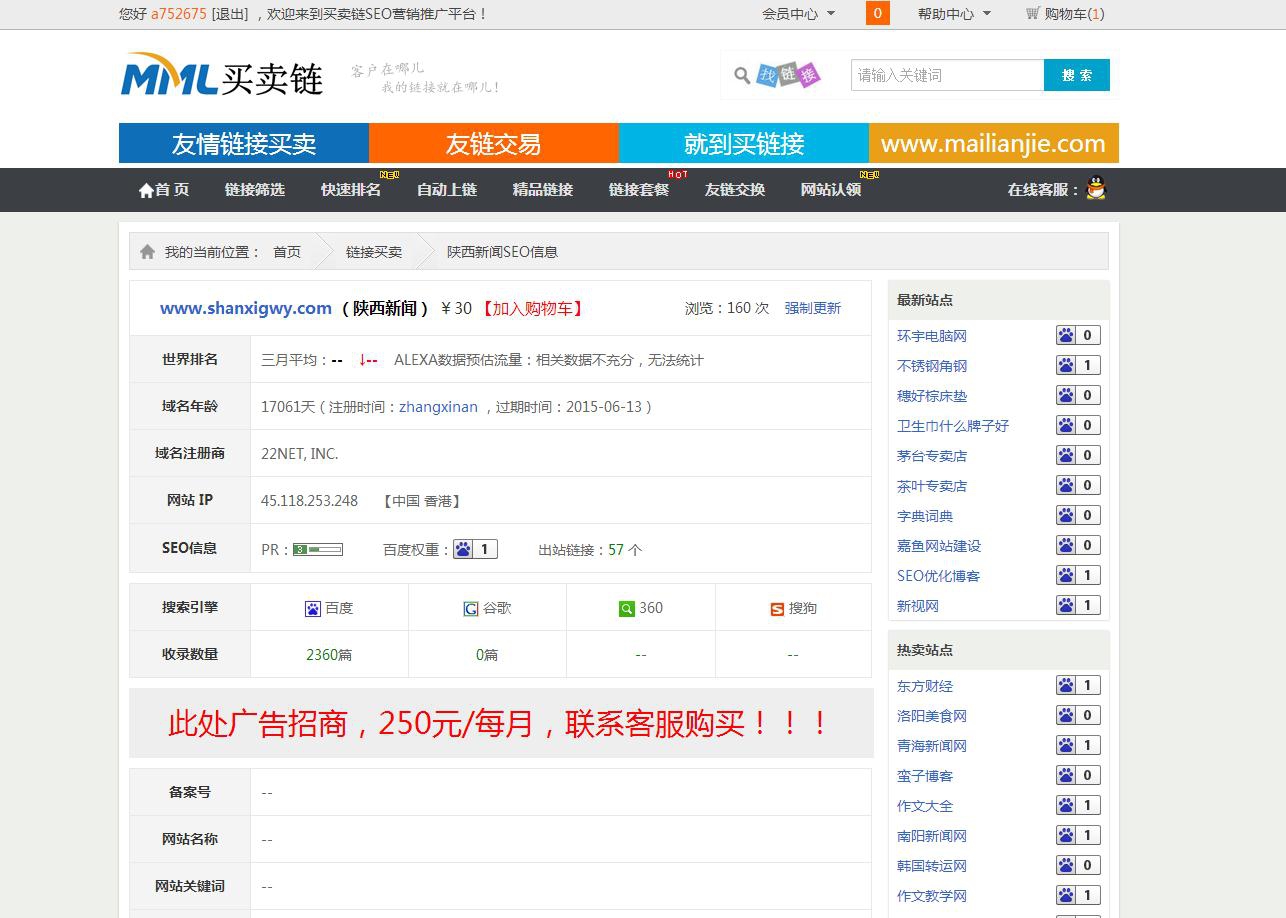Click the www.mailianjie.com yellow banner

994,143
